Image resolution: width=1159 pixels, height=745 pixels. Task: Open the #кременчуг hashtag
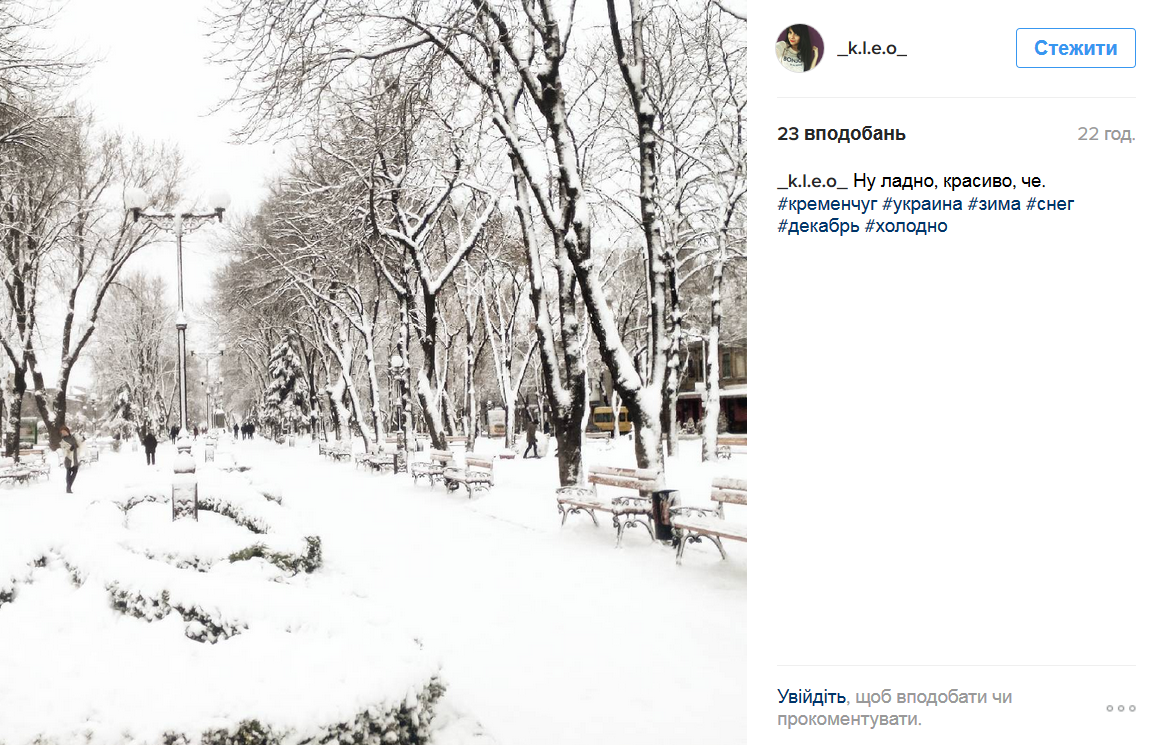click(827, 204)
